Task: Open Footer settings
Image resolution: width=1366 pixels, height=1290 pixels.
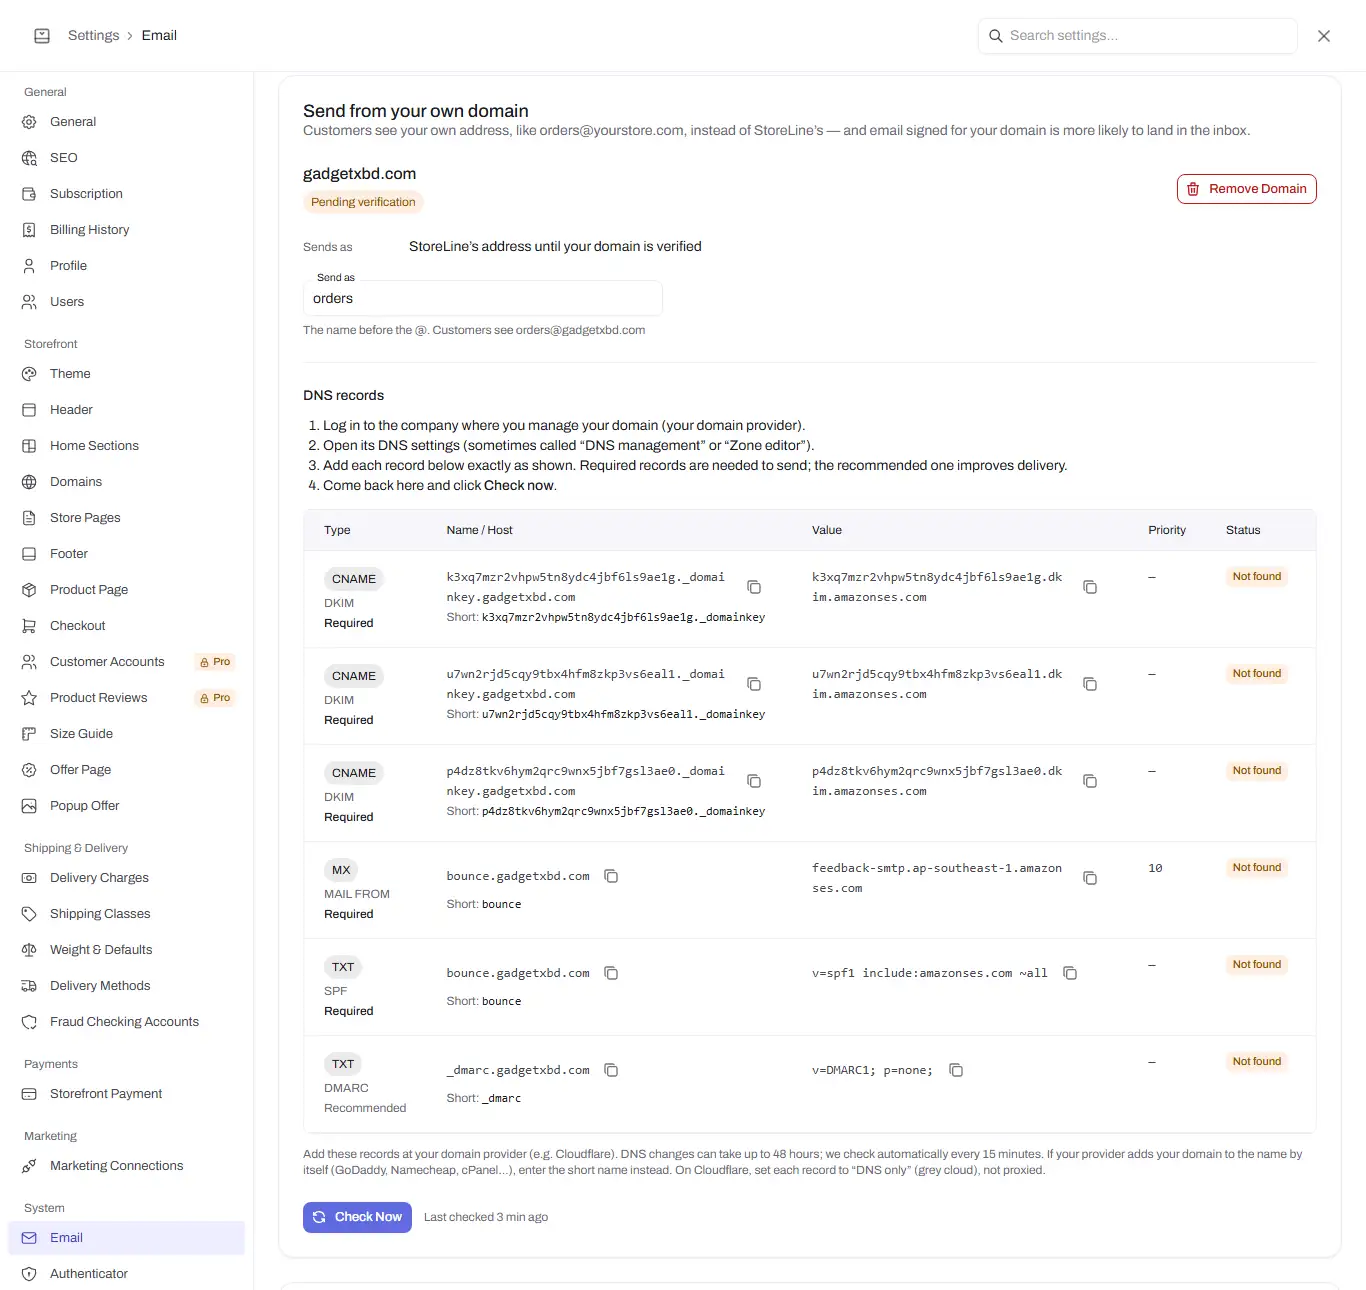Action: click(126, 554)
